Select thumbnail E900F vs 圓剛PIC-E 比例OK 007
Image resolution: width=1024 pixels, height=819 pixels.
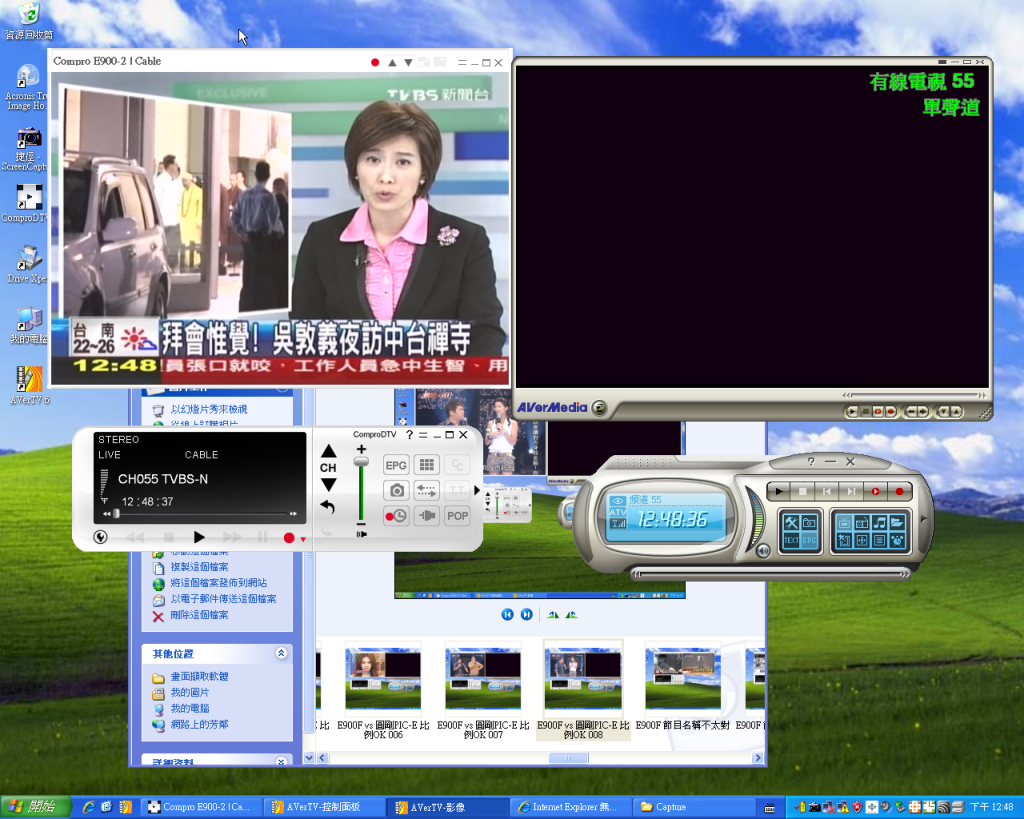tap(483, 690)
